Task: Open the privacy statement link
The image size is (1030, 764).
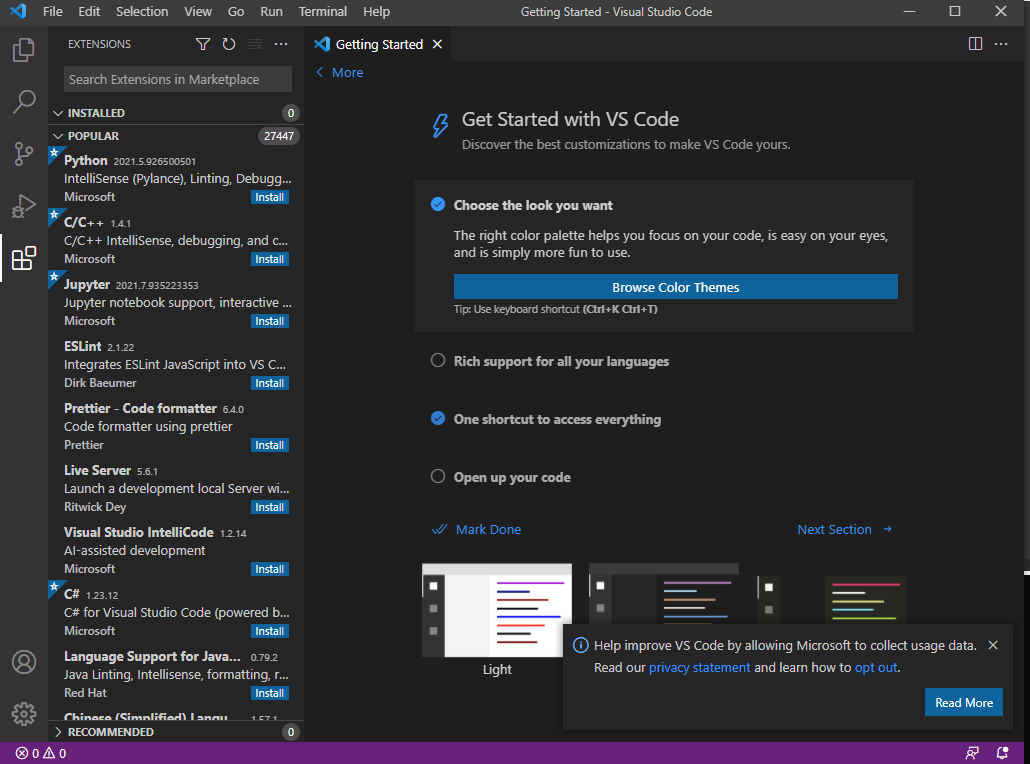Action: 699,667
